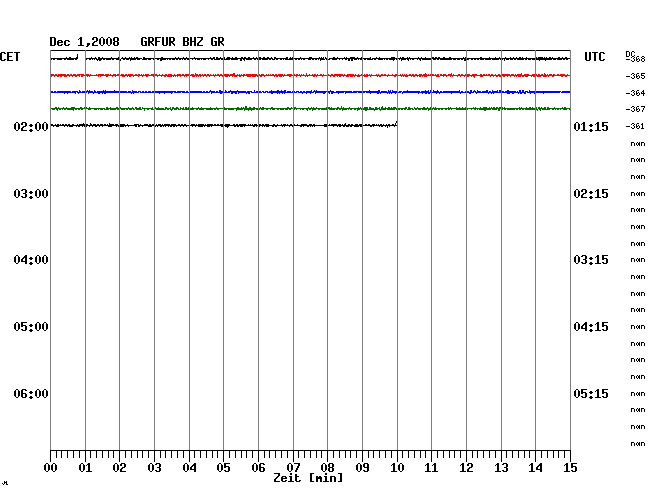650x494 pixels.
Task: Click the "nan" value beside 04:15
Action: 638,327
